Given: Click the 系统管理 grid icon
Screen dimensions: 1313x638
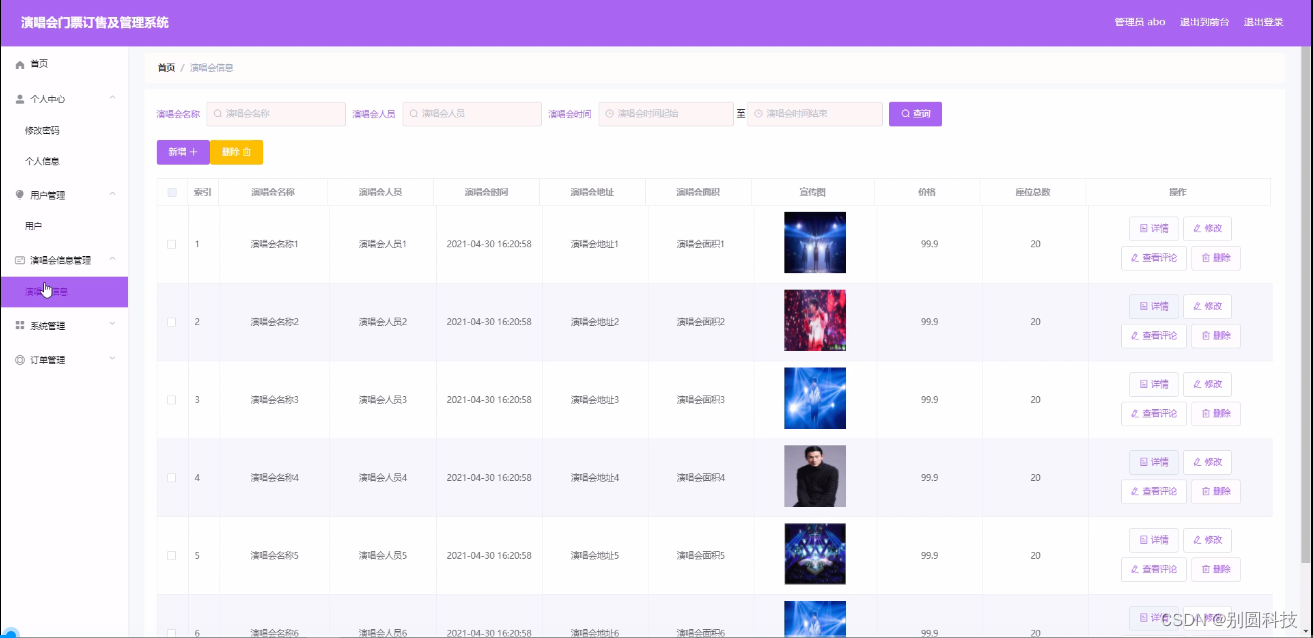Looking at the screenshot, I should coord(18,324).
